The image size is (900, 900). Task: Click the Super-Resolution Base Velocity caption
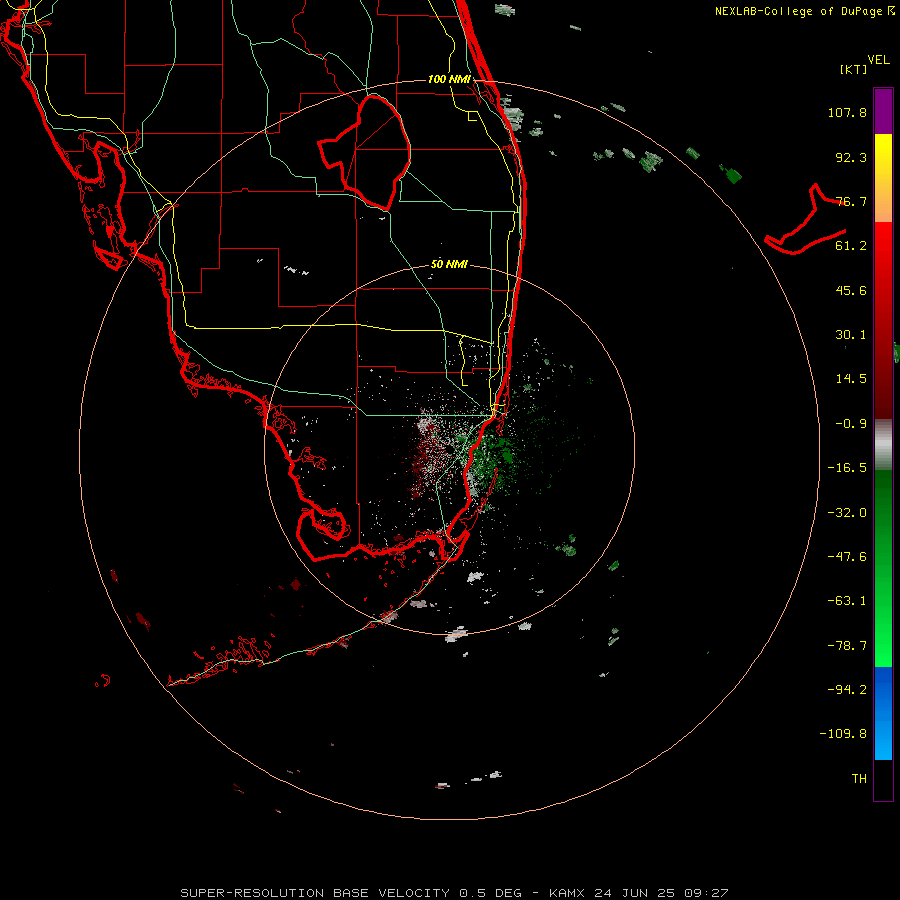click(x=455, y=893)
